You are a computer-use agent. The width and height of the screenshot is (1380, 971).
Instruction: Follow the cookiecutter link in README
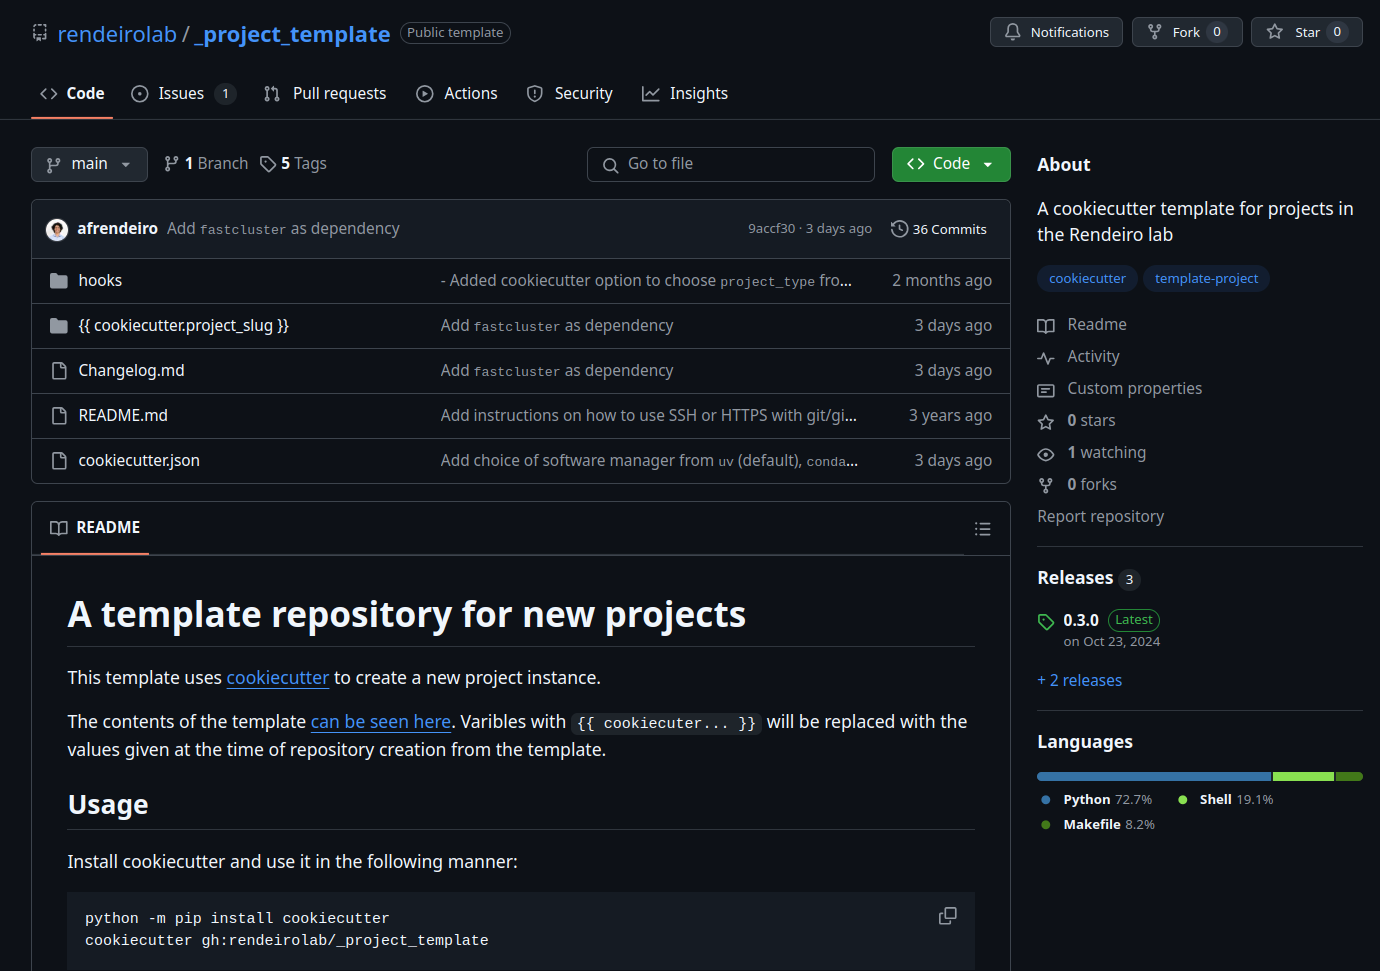(277, 678)
